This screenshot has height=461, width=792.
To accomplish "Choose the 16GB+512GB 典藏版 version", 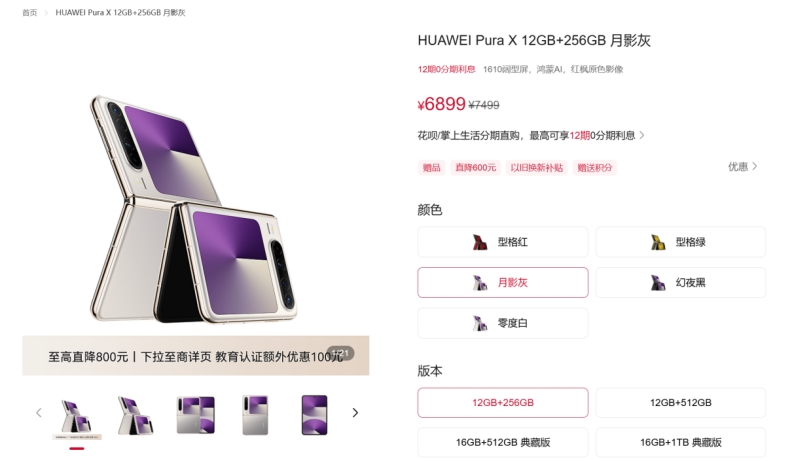I will click(x=503, y=442).
